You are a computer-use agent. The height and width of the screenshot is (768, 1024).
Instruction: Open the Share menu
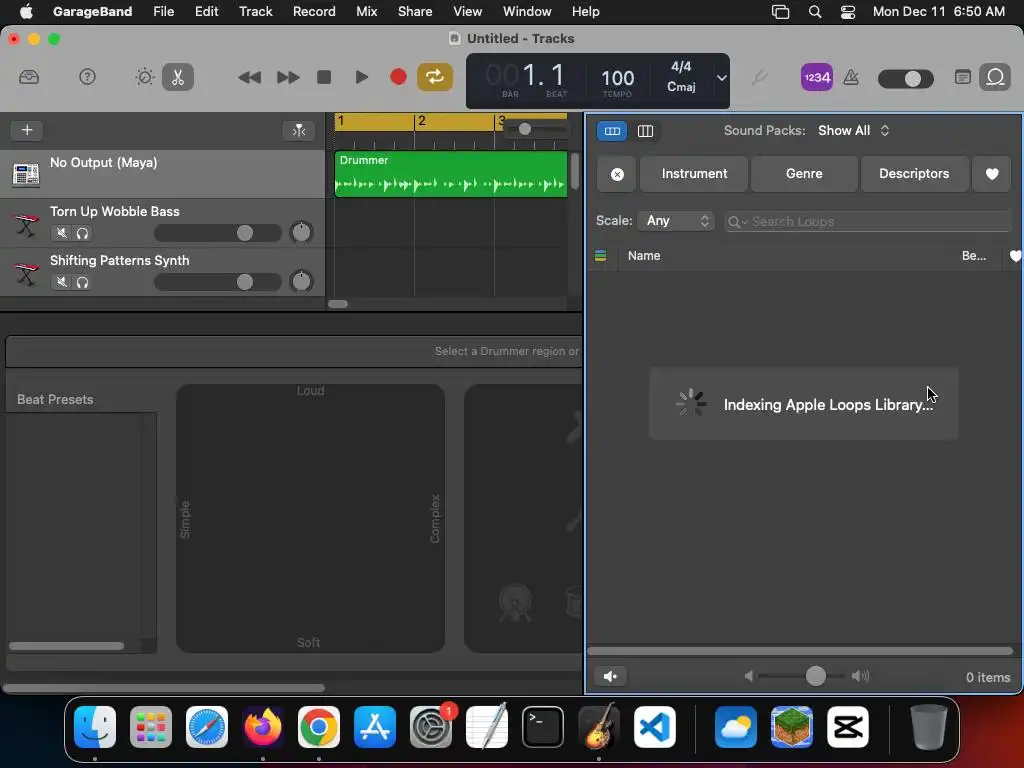pos(415,11)
